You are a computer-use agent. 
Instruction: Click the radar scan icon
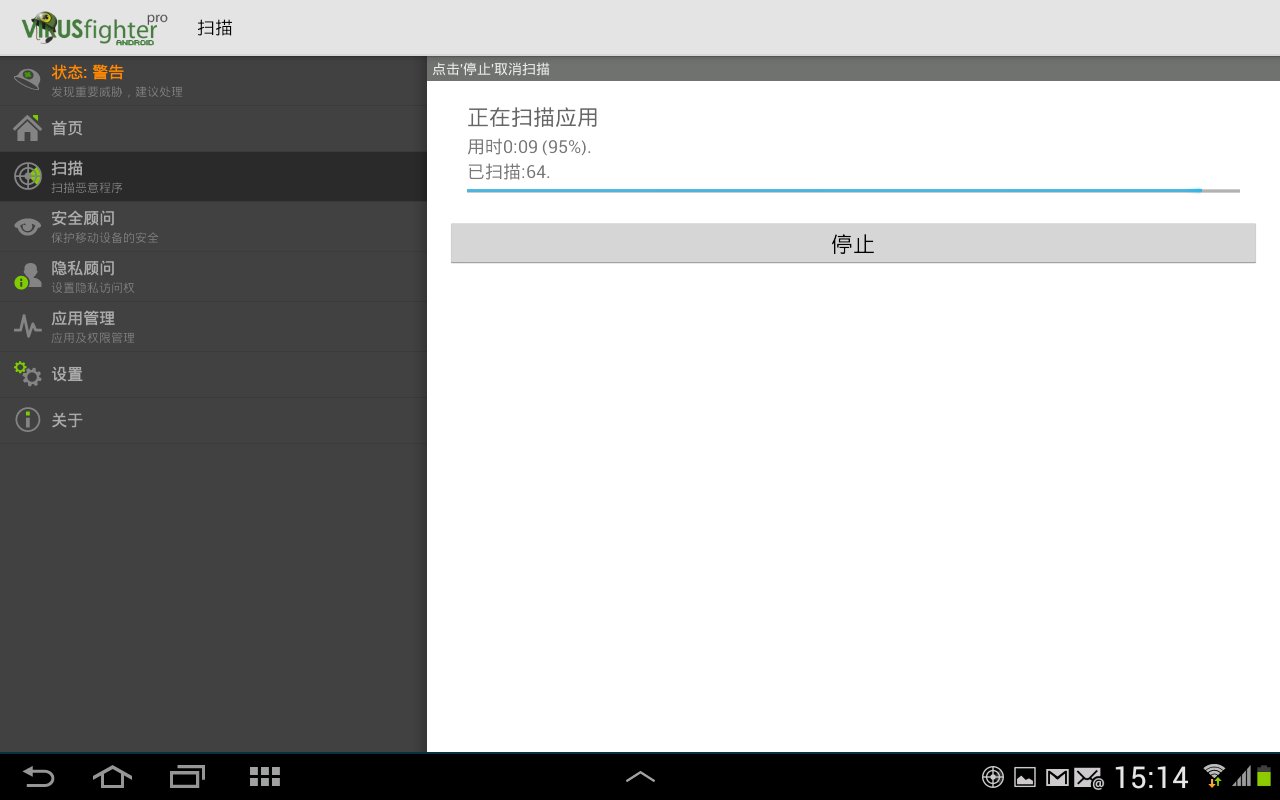27,177
